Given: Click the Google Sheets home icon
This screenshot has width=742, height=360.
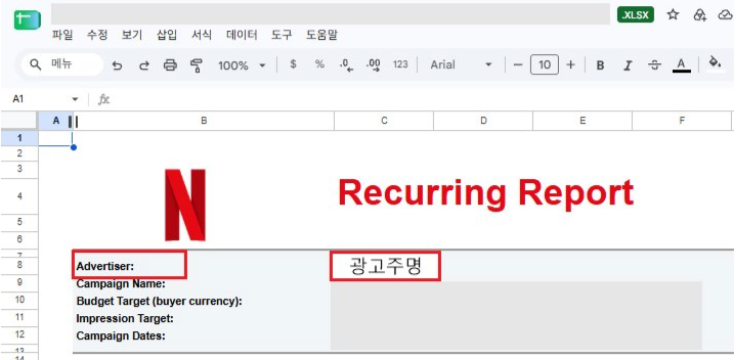Looking at the screenshot, I should [27, 20].
